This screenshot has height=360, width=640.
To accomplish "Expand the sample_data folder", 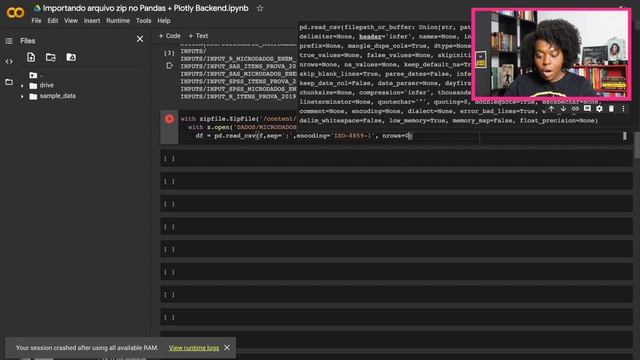I will (22, 96).
